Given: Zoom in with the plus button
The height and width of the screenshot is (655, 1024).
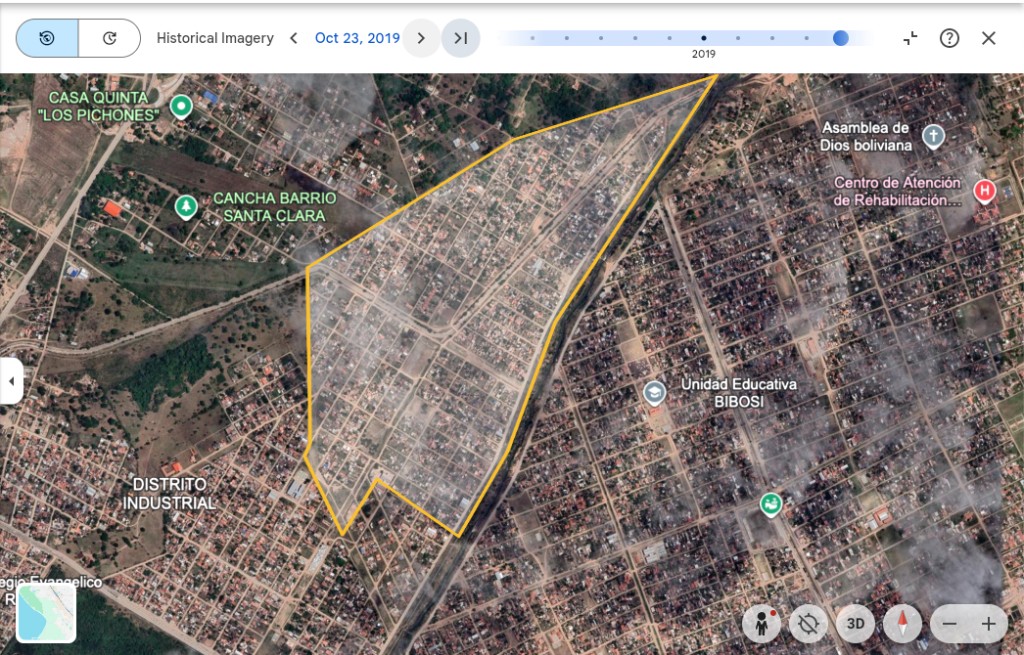Looking at the screenshot, I should pyautogui.click(x=988, y=624).
